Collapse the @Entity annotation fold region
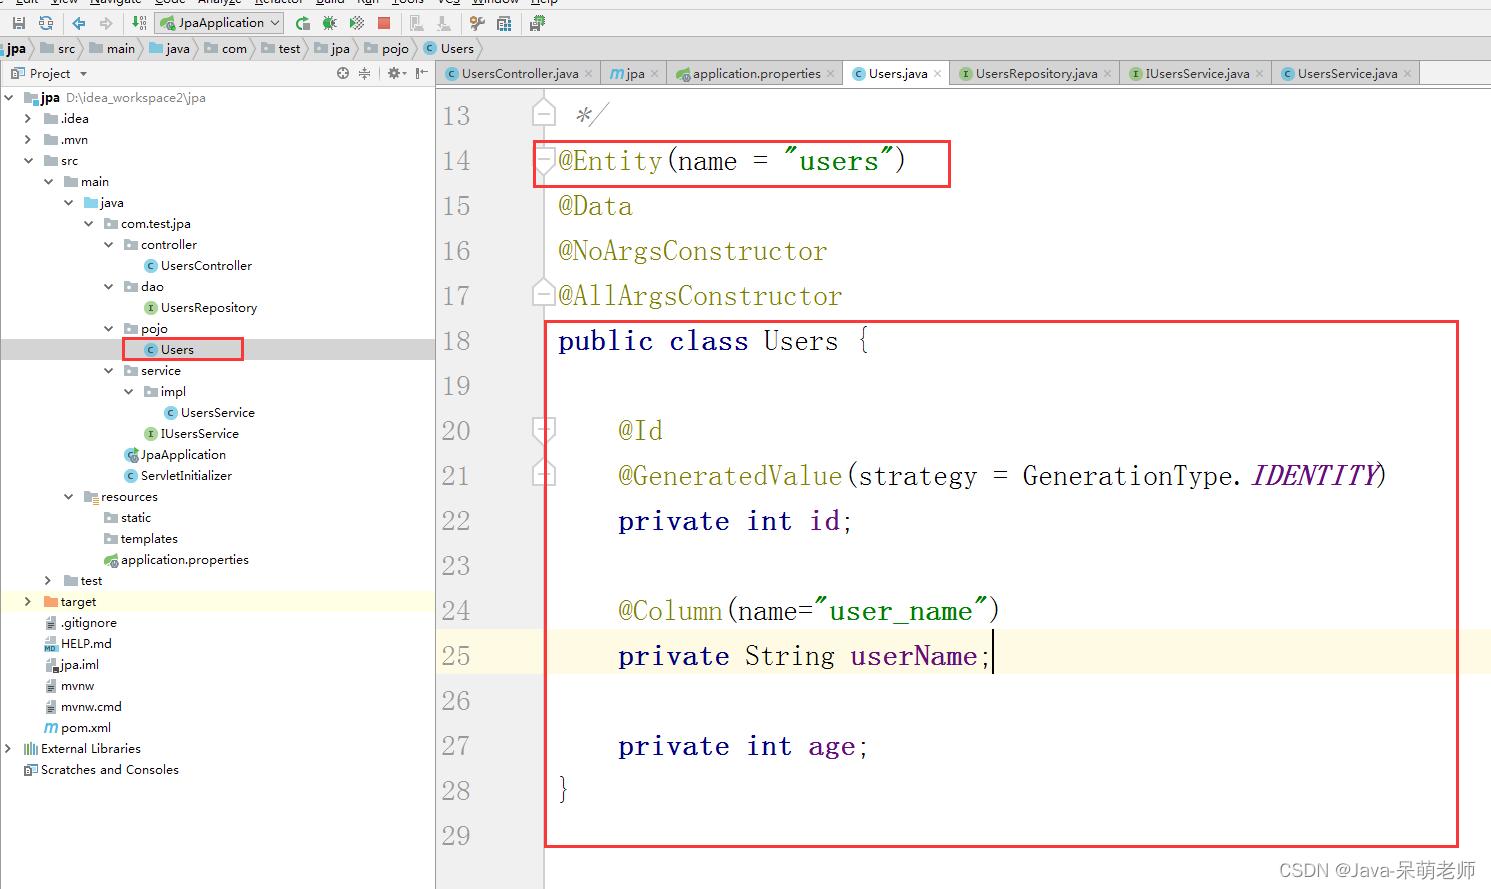 click(x=543, y=160)
